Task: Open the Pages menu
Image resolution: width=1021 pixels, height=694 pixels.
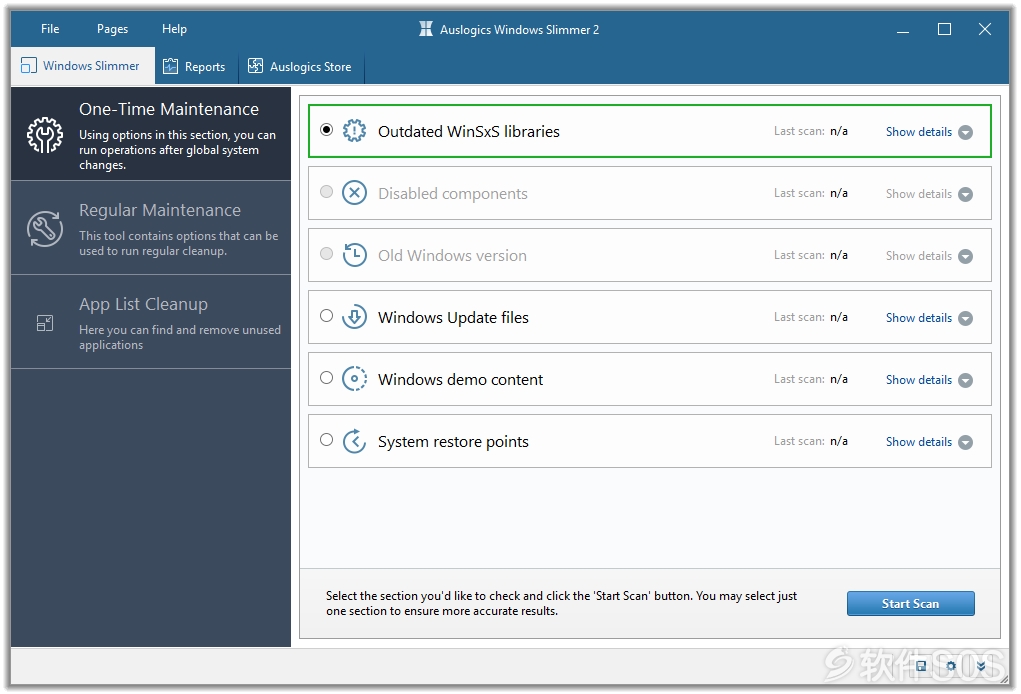Action: 113,29
